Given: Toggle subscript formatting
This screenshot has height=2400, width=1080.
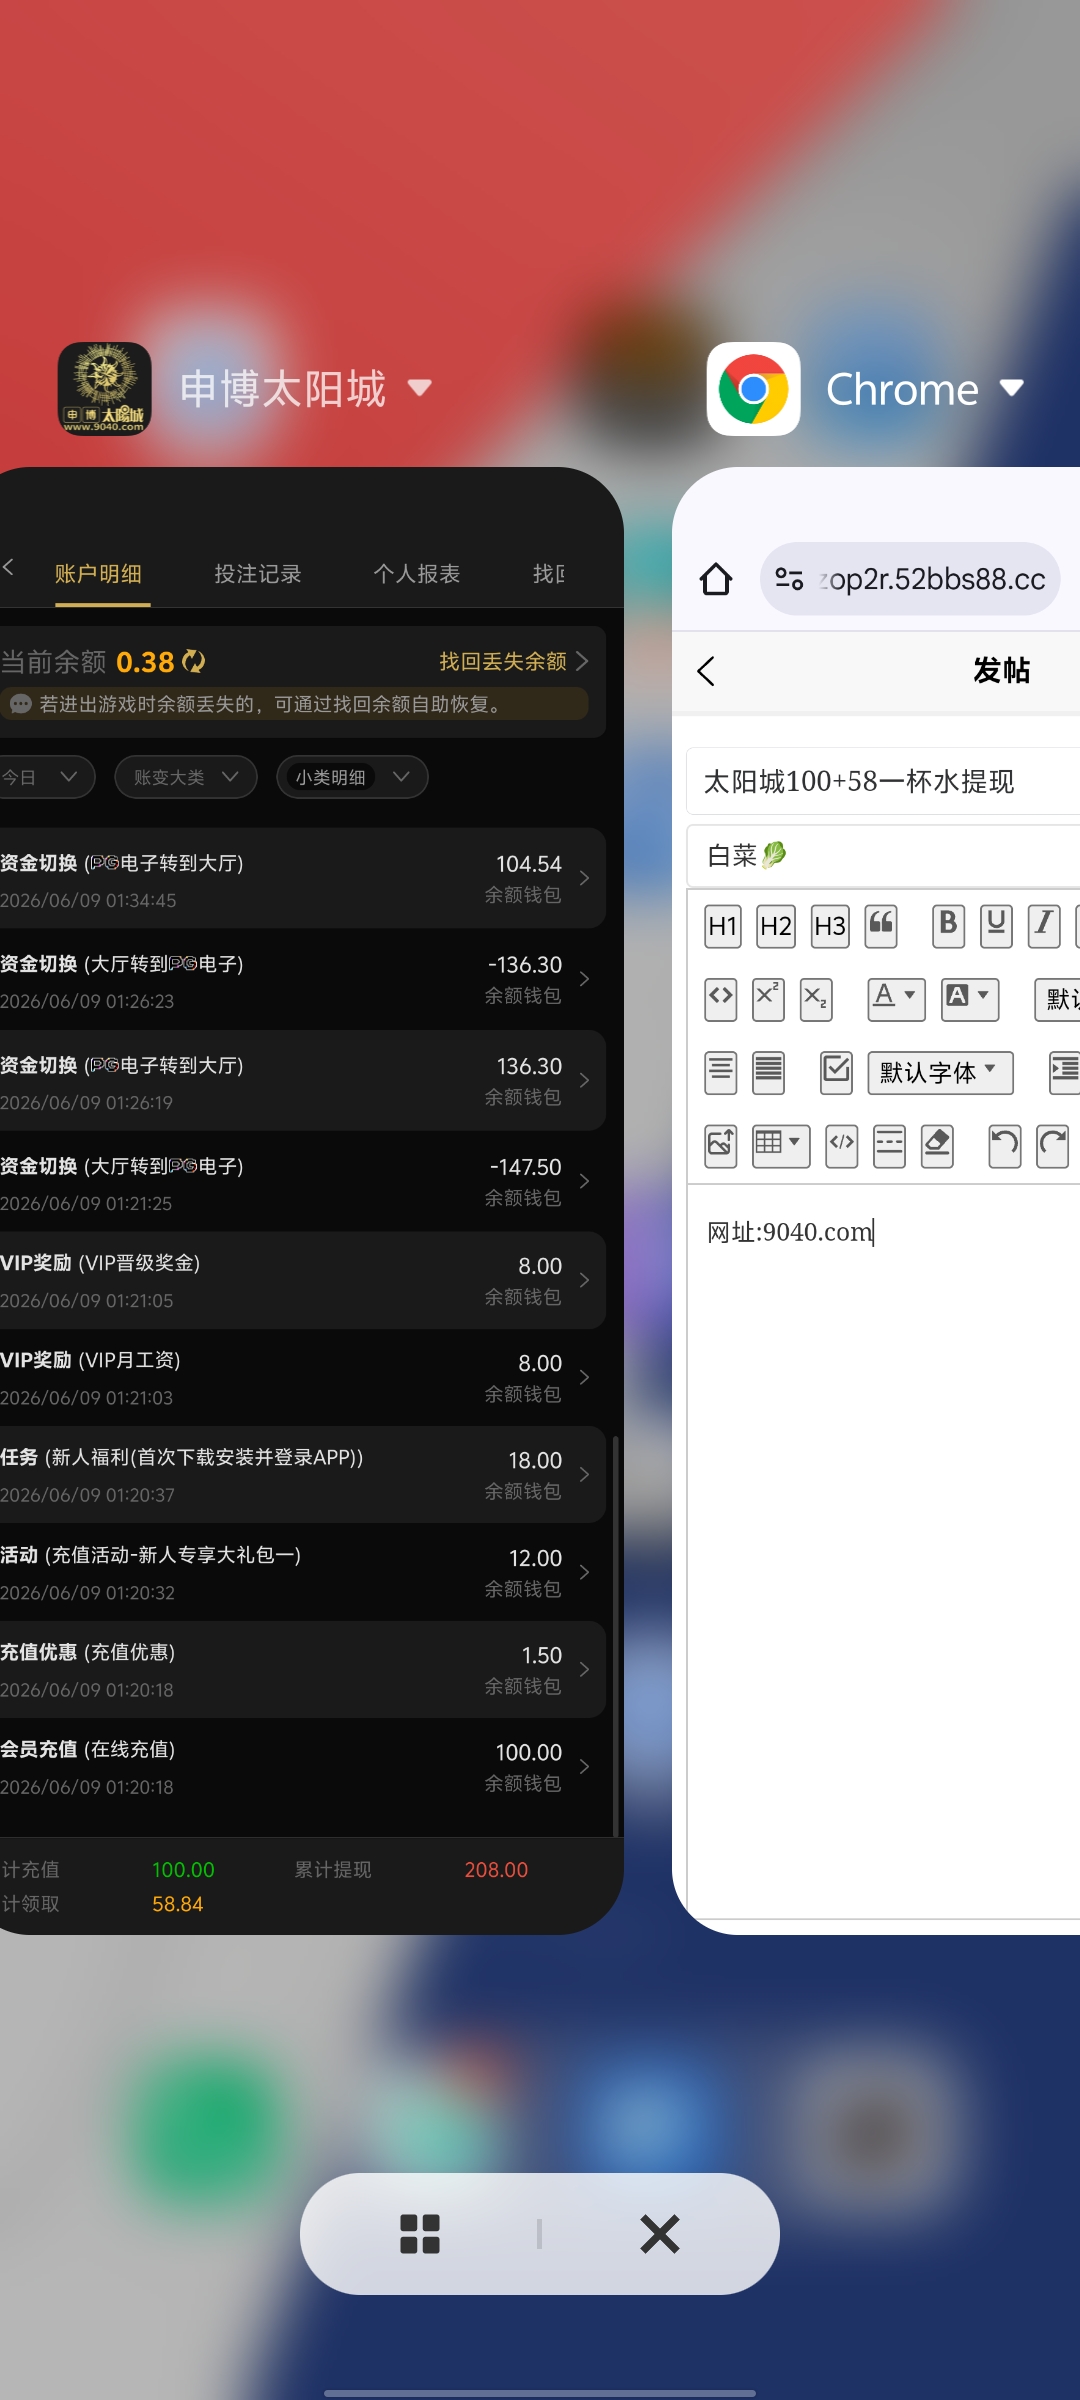Looking at the screenshot, I should tap(816, 999).
